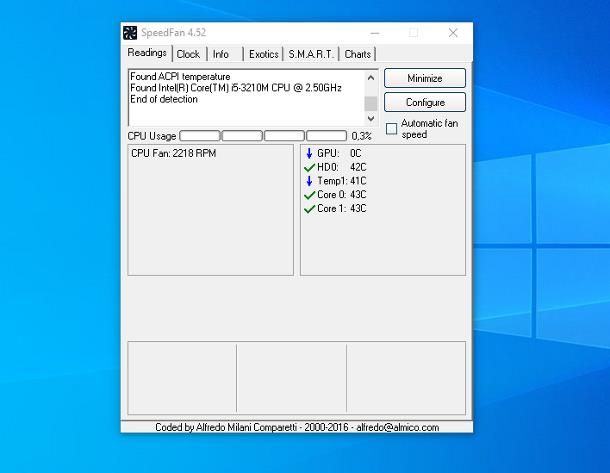Enable the Automatic fan speed checkbox
This screenshot has width=610, height=473.
click(x=391, y=129)
